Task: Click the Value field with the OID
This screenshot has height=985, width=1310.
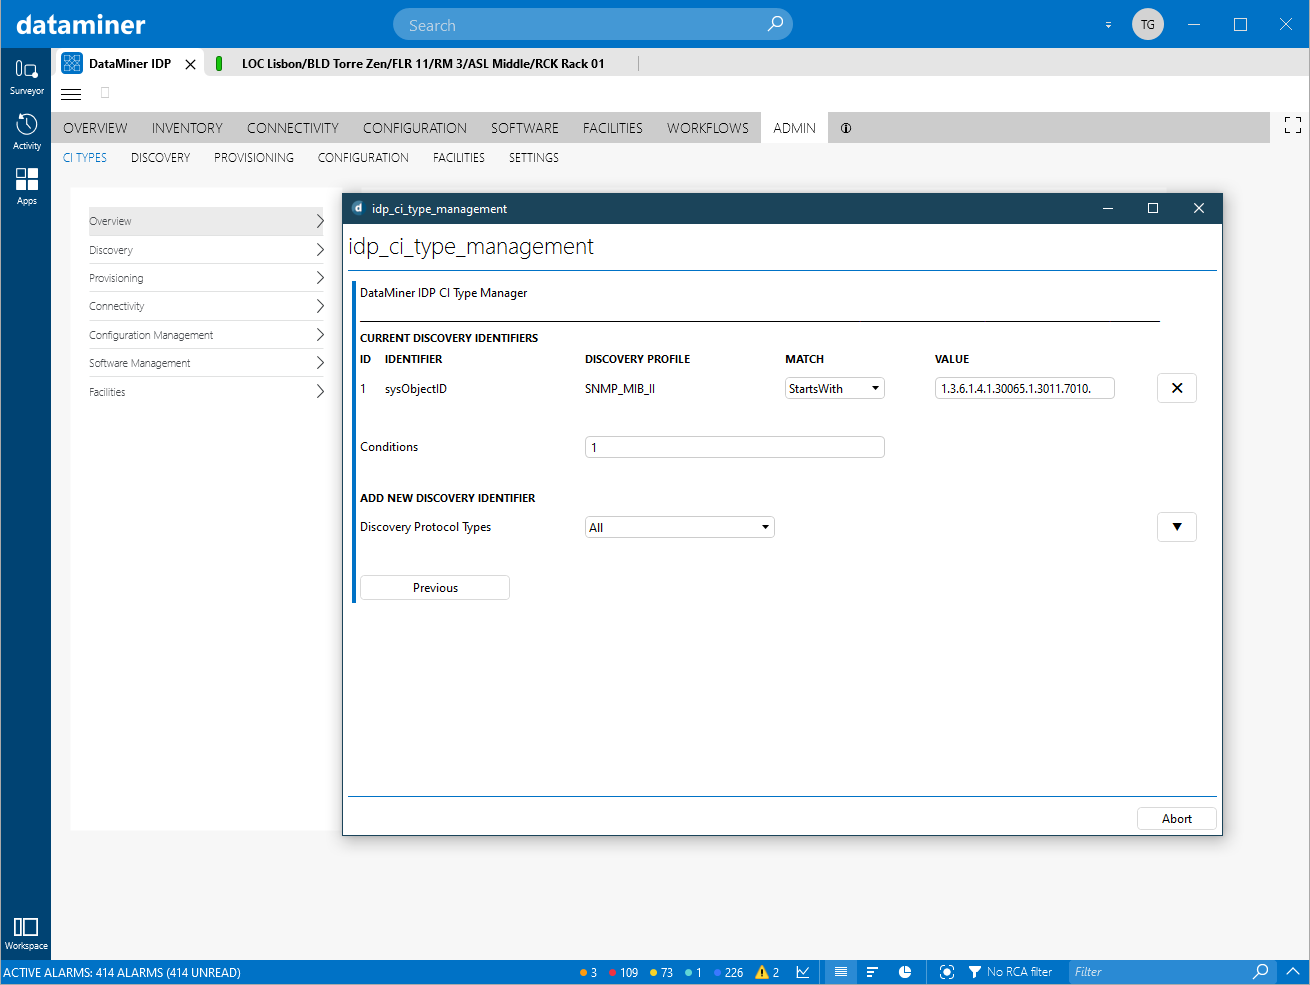Action: point(1025,388)
